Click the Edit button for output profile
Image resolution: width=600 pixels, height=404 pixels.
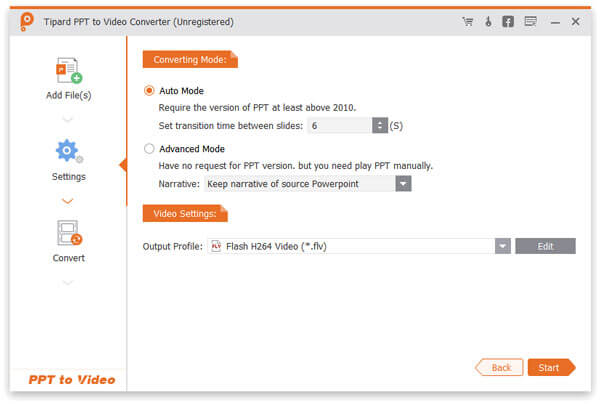[x=545, y=246]
